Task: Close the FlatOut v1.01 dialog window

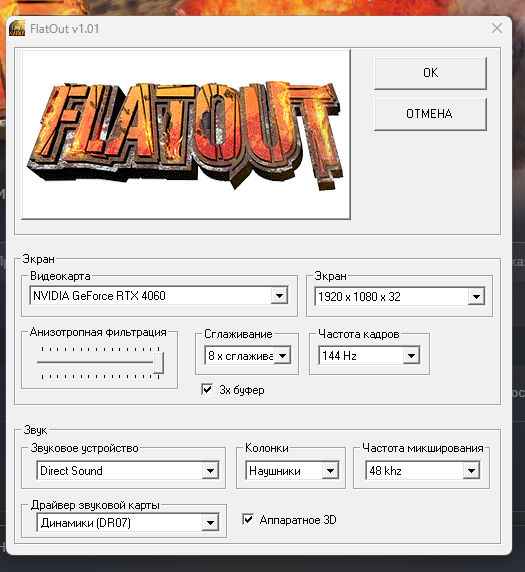Action: [497, 28]
